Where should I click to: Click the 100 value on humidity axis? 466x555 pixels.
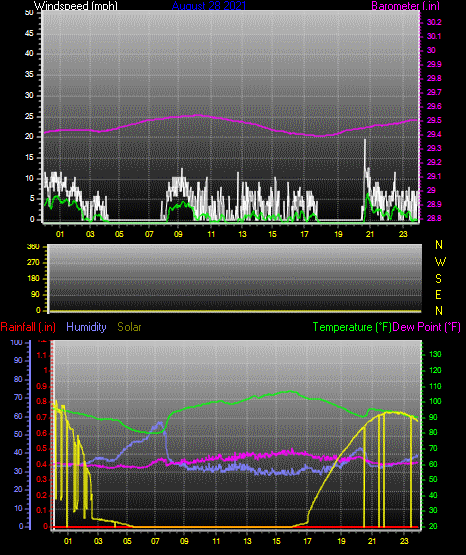click(x=17, y=343)
